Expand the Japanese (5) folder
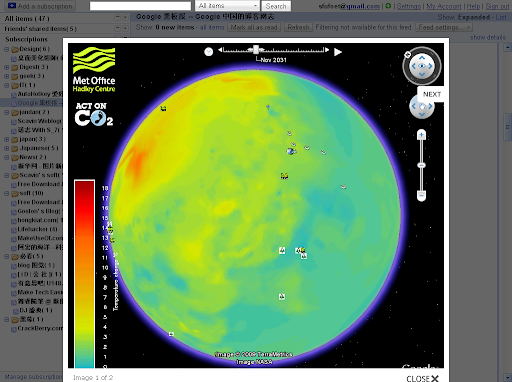 coord(6,148)
